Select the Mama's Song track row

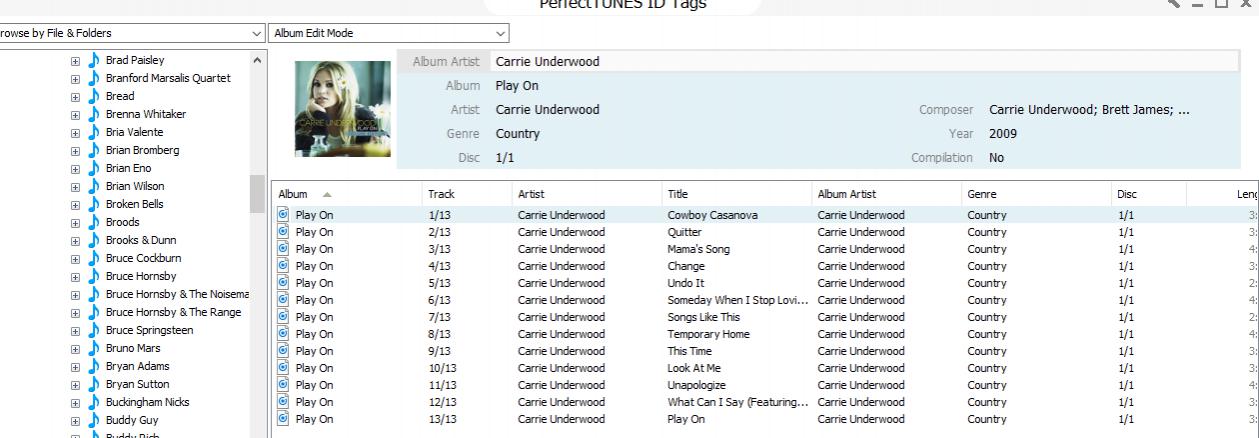point(698,249)
